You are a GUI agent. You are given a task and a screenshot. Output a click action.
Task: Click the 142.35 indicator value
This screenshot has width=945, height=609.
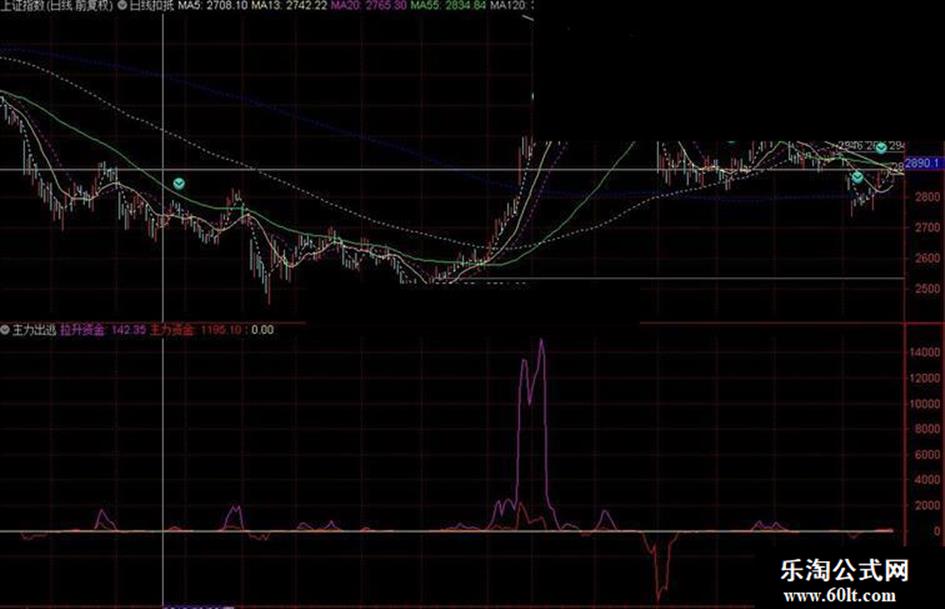(x=129, y=330)
